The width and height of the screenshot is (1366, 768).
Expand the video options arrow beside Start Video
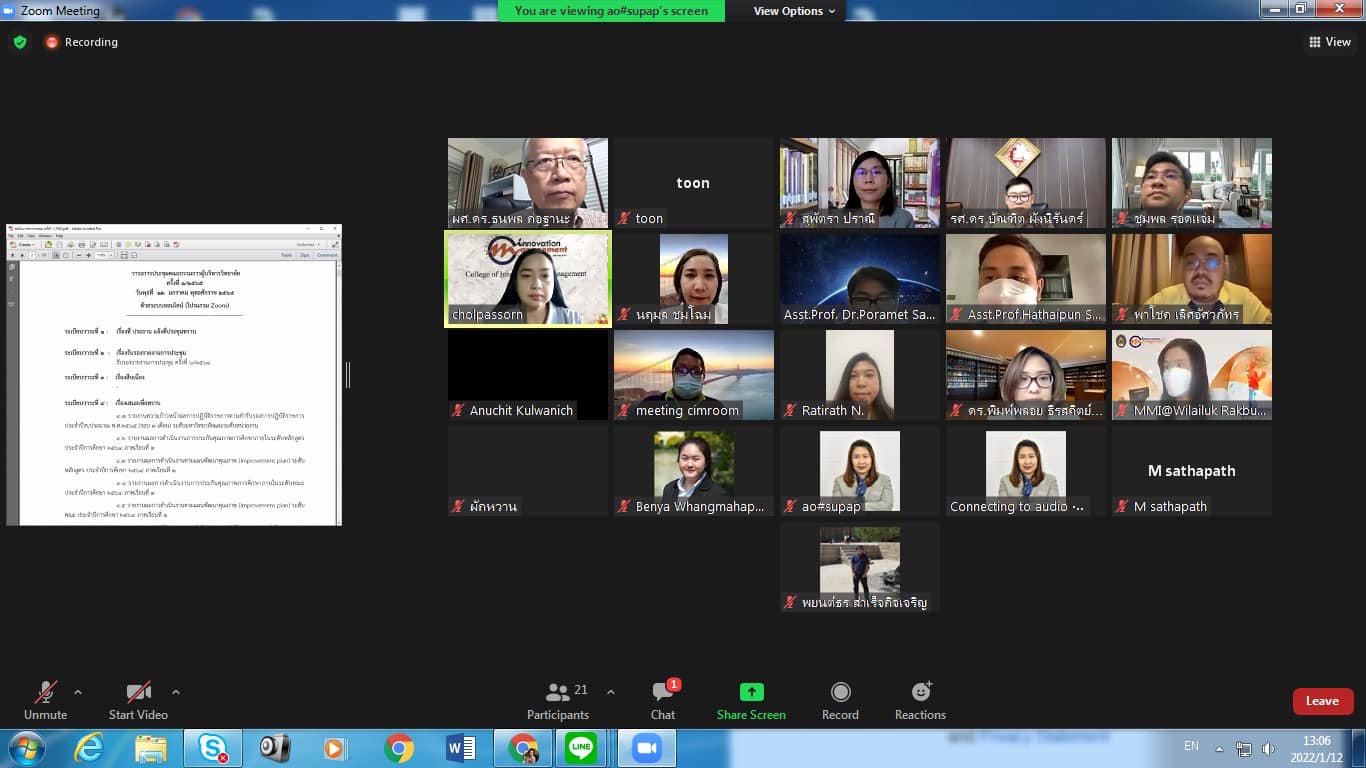pos(176,692)
